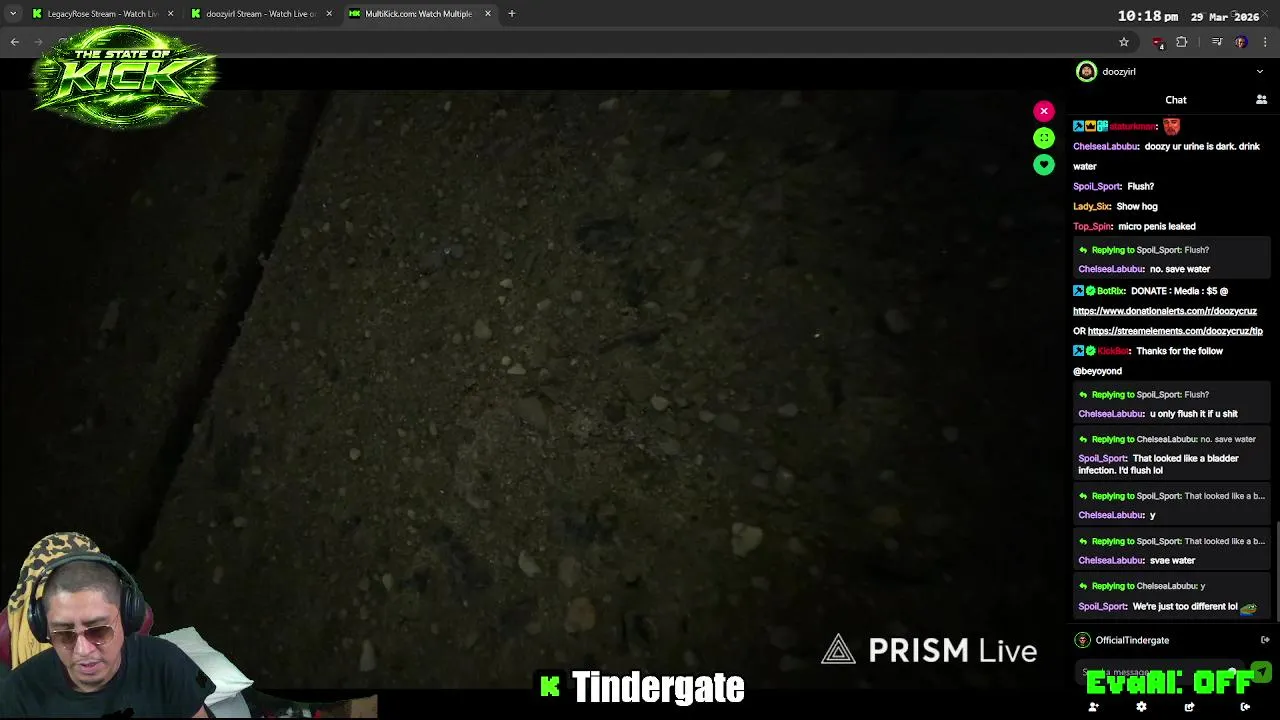Image resolution: width=1280 pixels, height=720 pixels.
Task: Select the Chat header tab
Action: tap(1176, 100)
